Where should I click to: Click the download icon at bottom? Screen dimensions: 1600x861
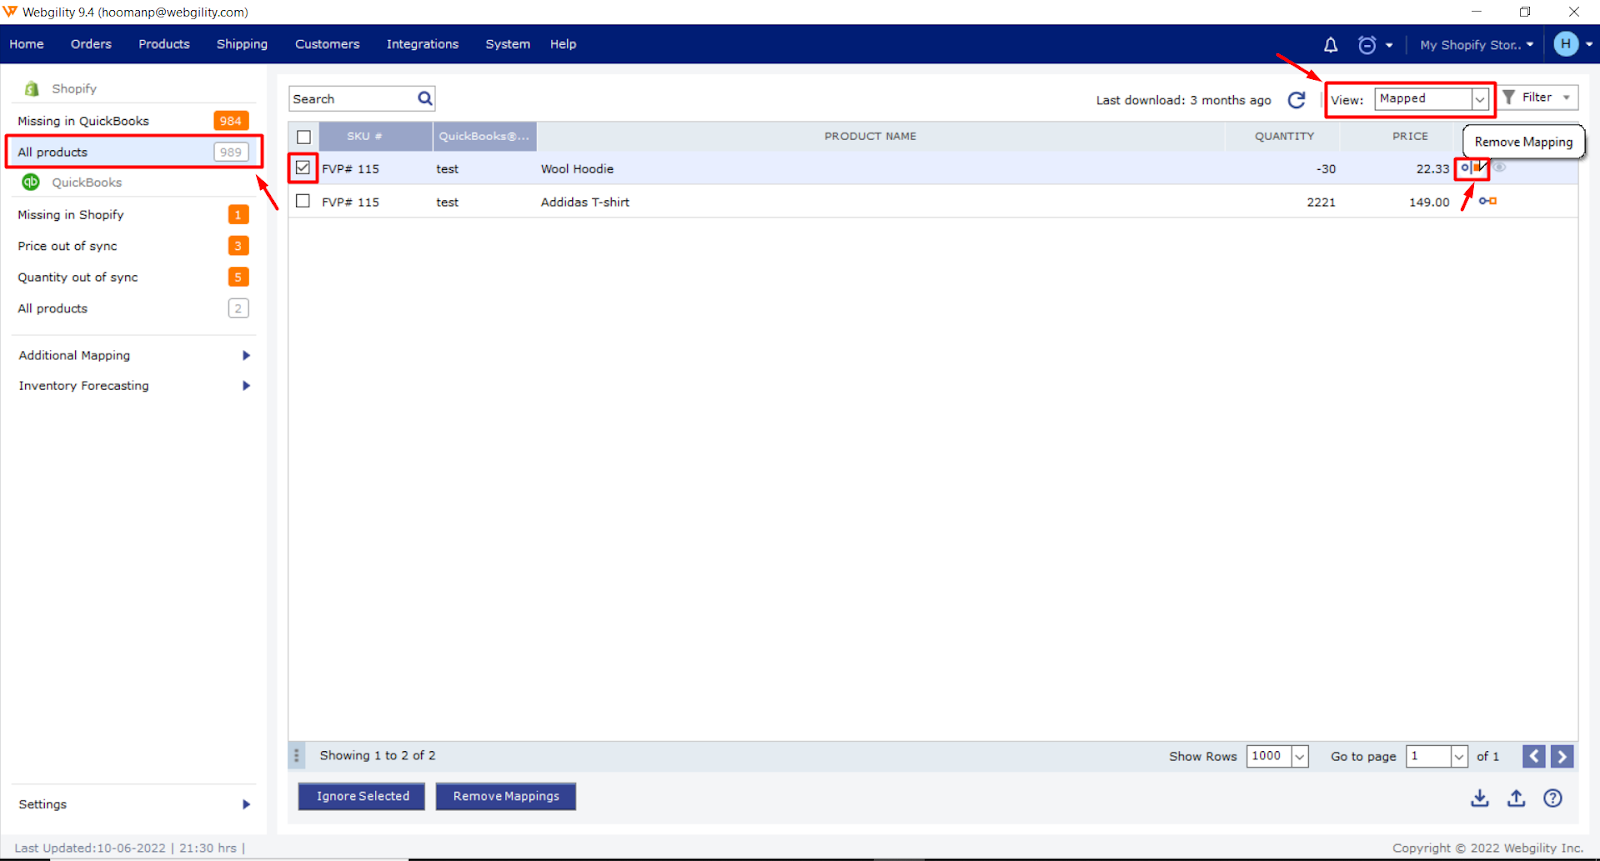point(1480,798)
